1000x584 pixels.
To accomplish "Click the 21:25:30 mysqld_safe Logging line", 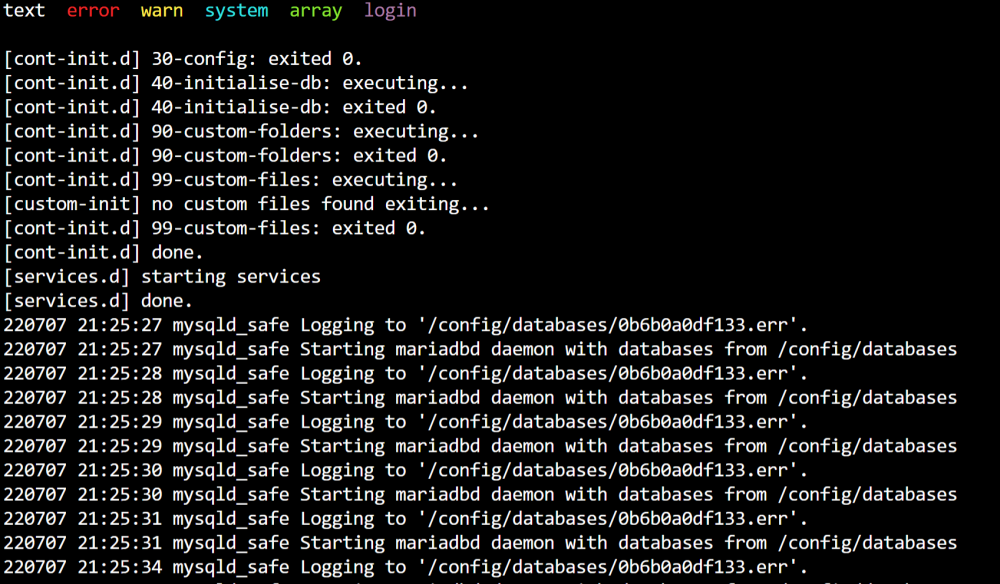I will [406, 471].
